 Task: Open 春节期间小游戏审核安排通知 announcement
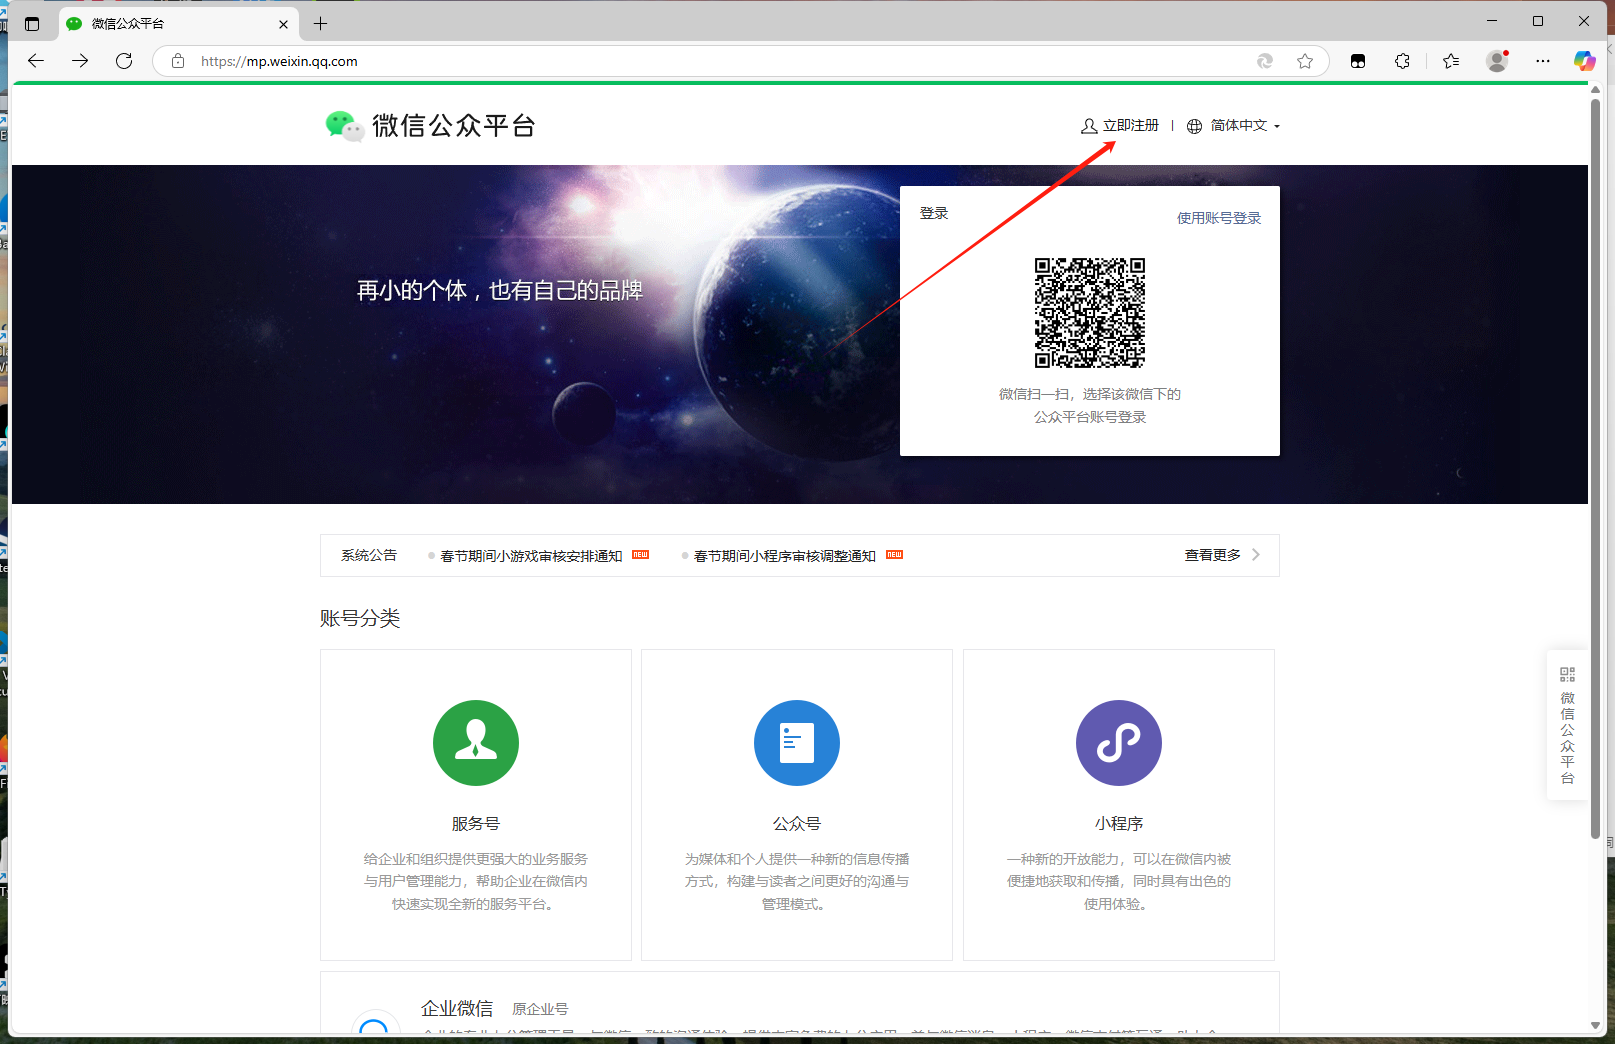tap(531, 556)
